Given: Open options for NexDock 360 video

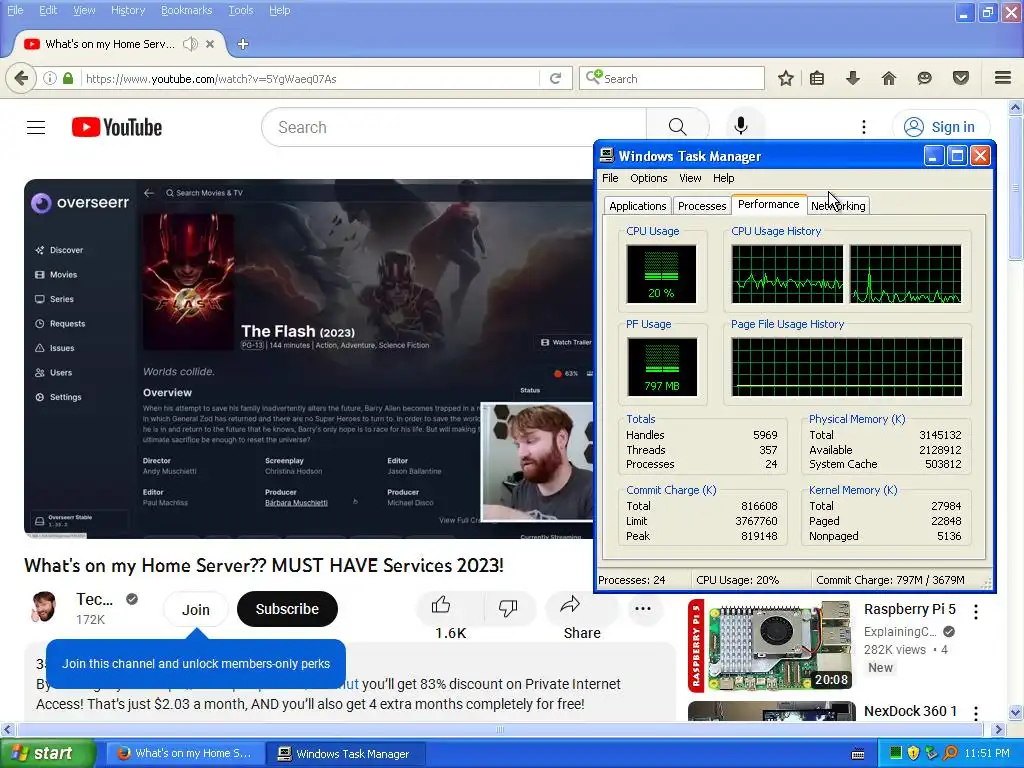Looking at the screenshot, I should (976, 712).
